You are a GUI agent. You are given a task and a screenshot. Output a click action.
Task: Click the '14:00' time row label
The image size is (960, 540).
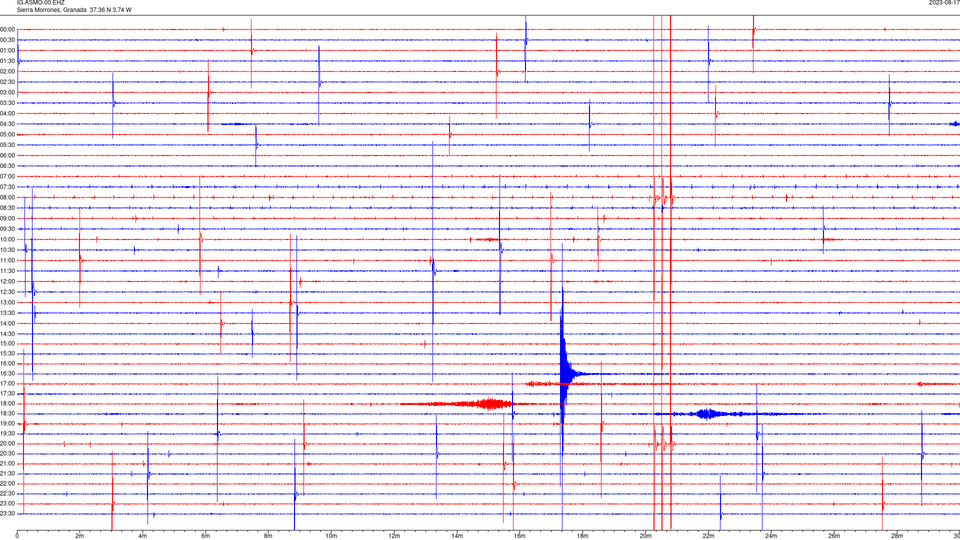click(x=8, y=323)
